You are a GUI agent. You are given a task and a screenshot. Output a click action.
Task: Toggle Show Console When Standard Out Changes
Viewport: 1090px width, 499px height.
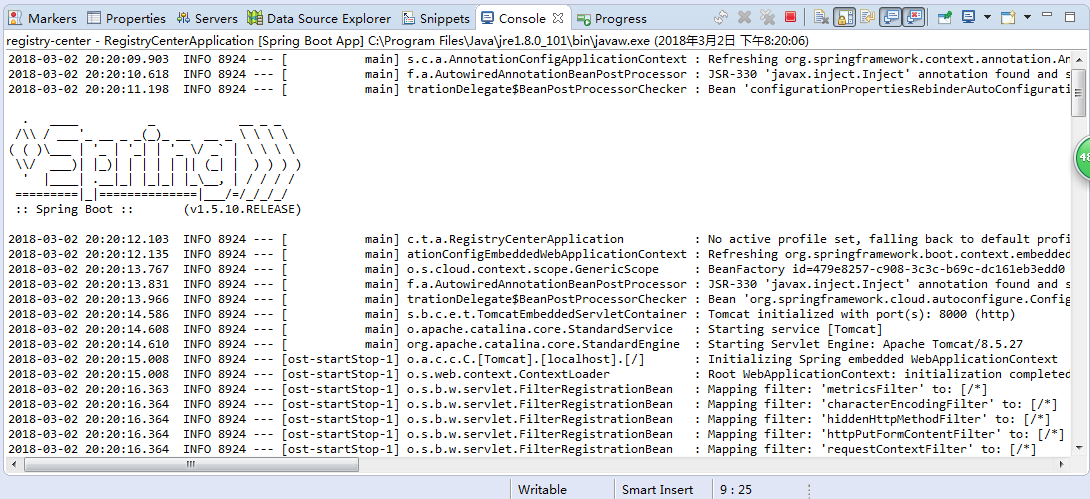pos(890,17)
